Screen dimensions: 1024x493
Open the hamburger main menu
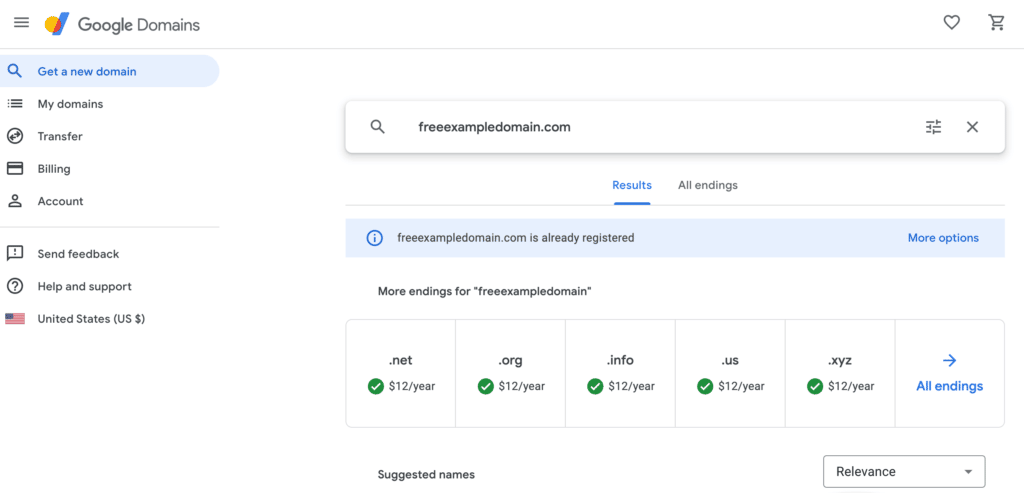point(22,23)
